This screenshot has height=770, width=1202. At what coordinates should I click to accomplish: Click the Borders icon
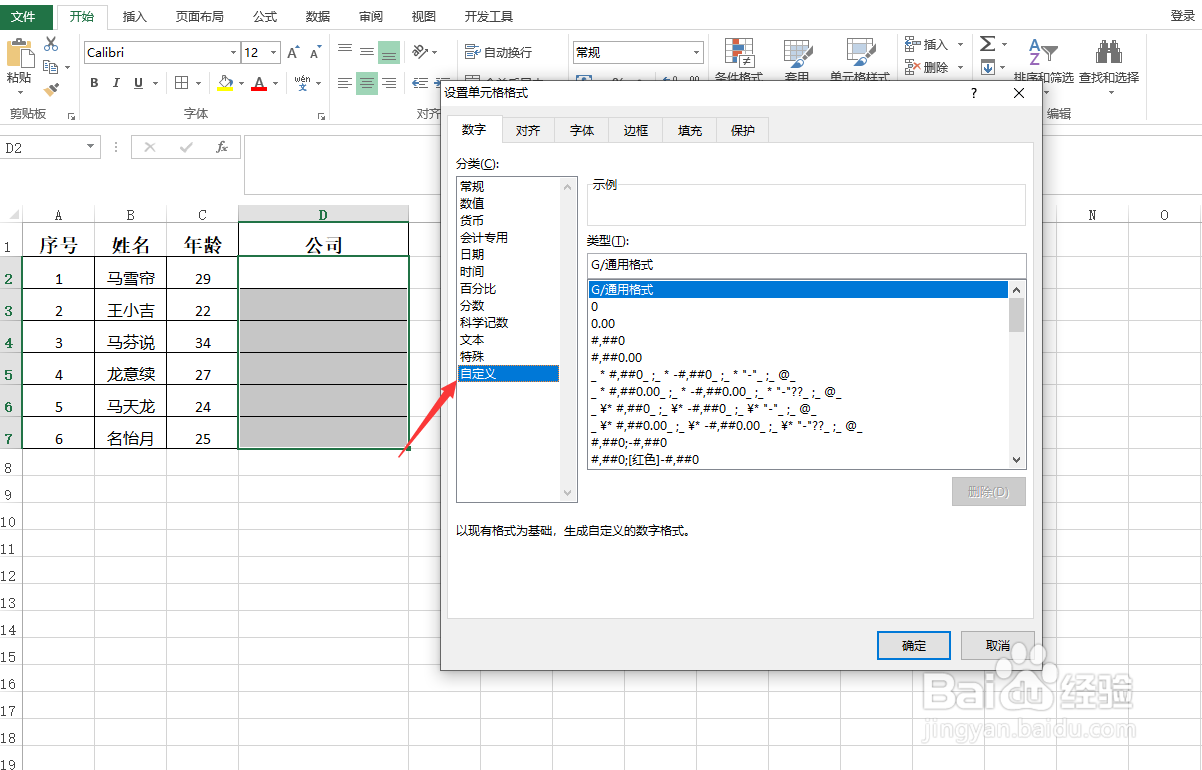181,83
